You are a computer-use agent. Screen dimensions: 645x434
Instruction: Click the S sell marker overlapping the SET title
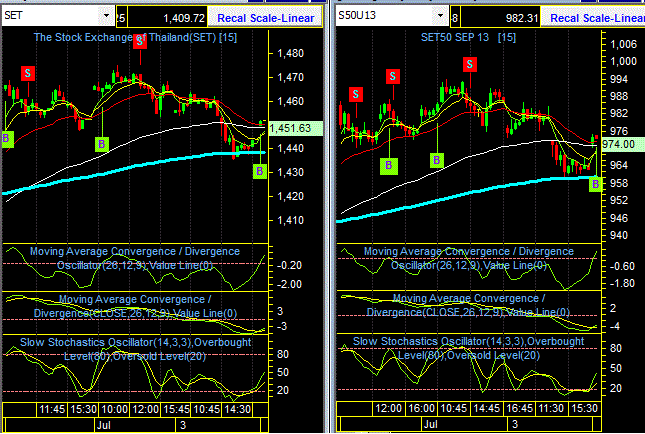tap(140, 41)
